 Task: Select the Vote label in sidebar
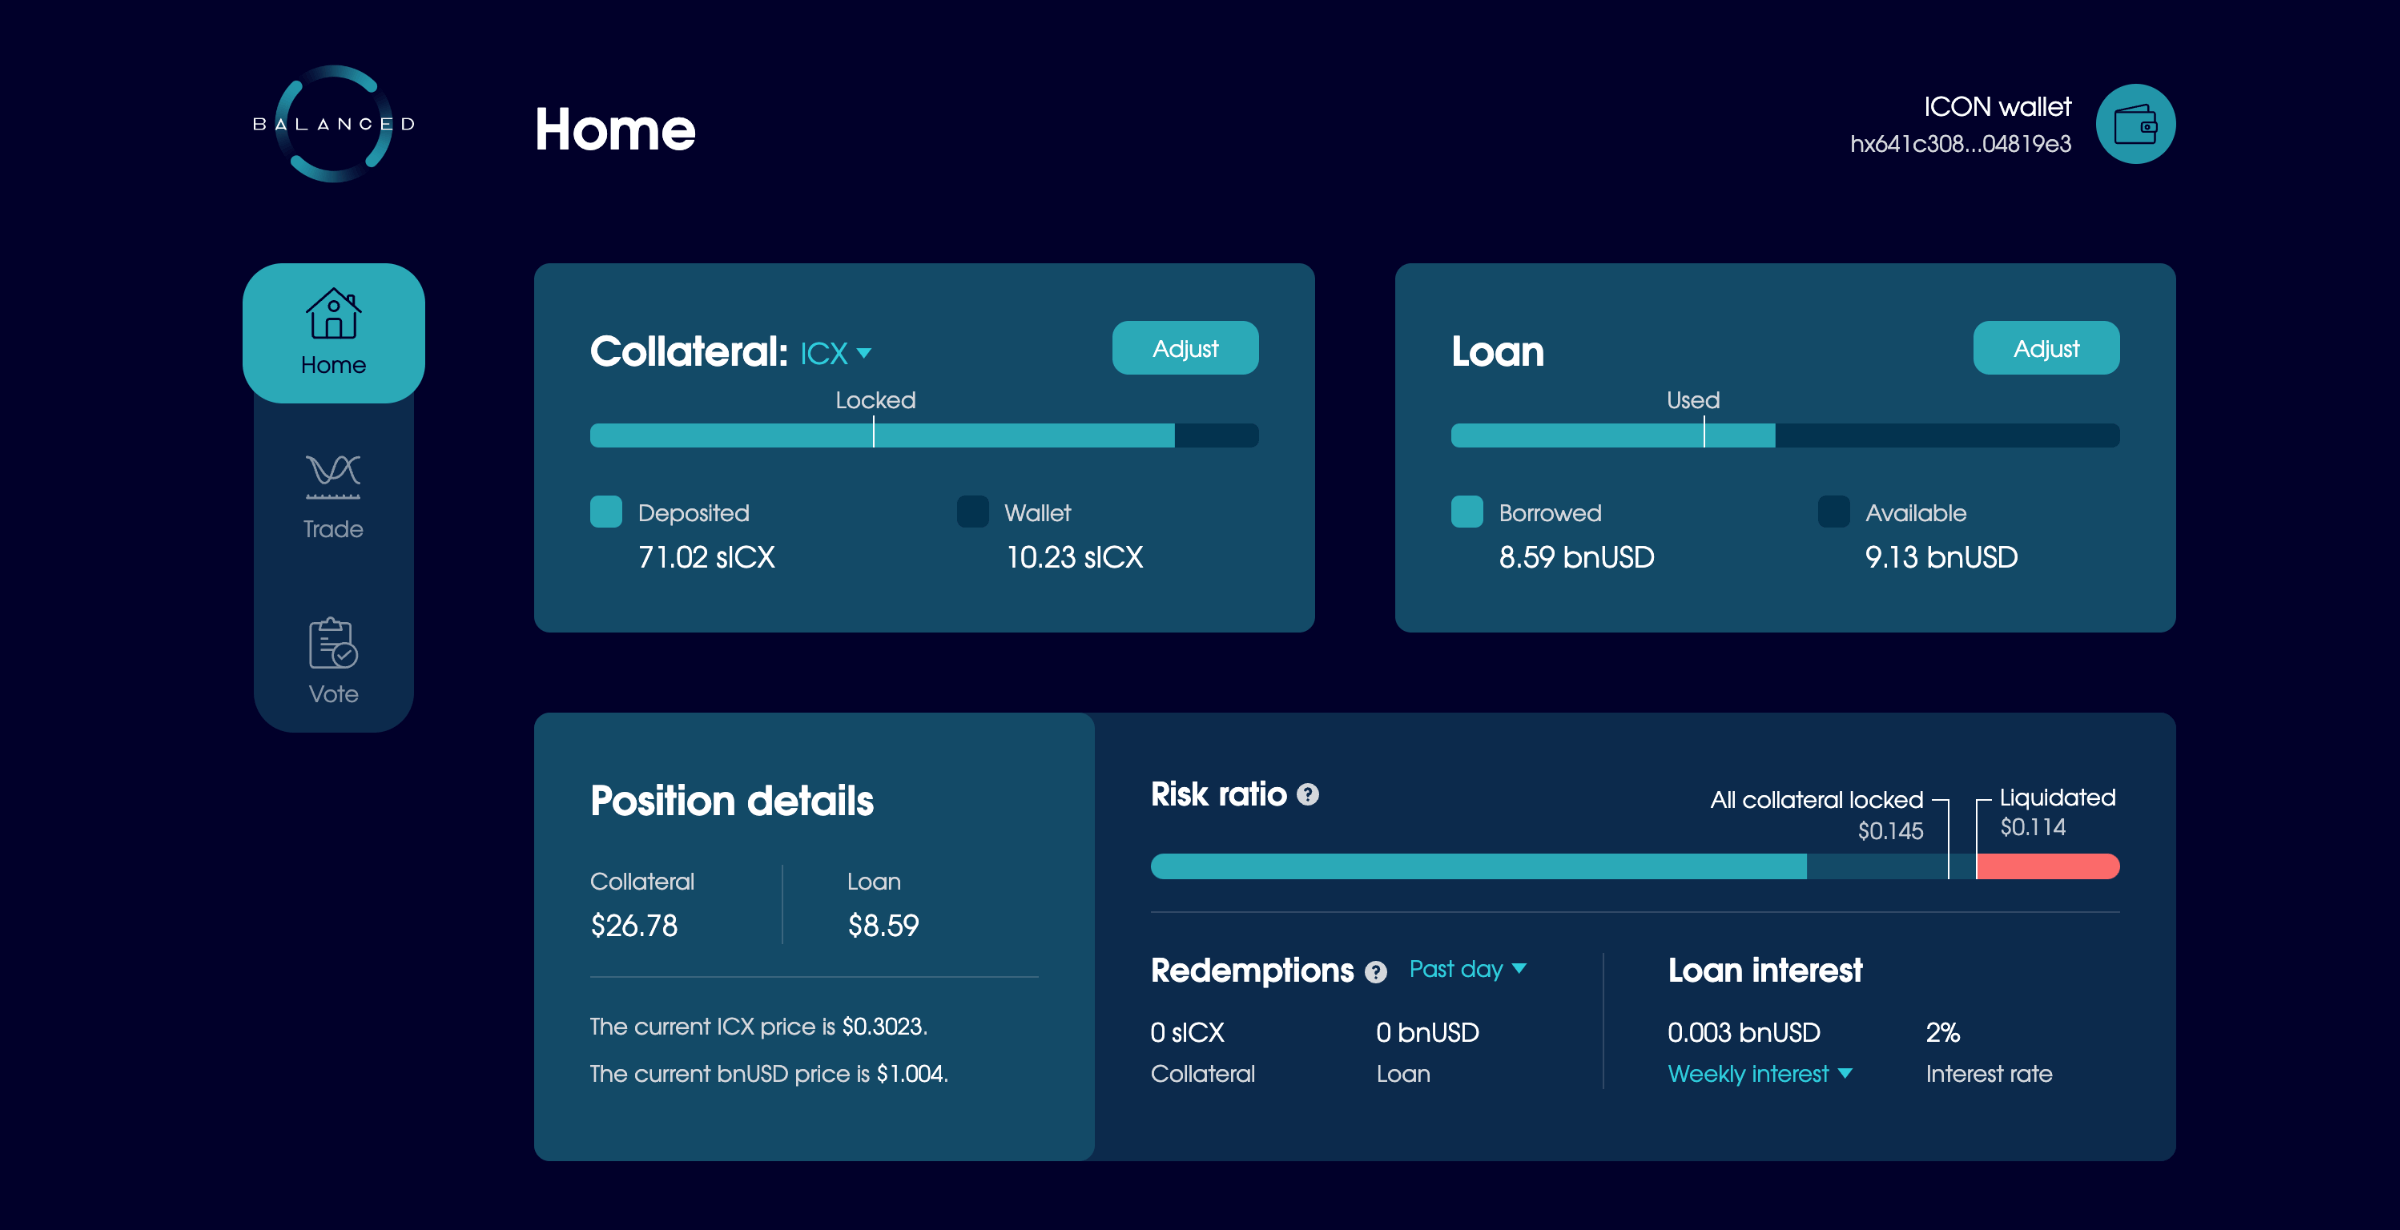pos(333,694)
